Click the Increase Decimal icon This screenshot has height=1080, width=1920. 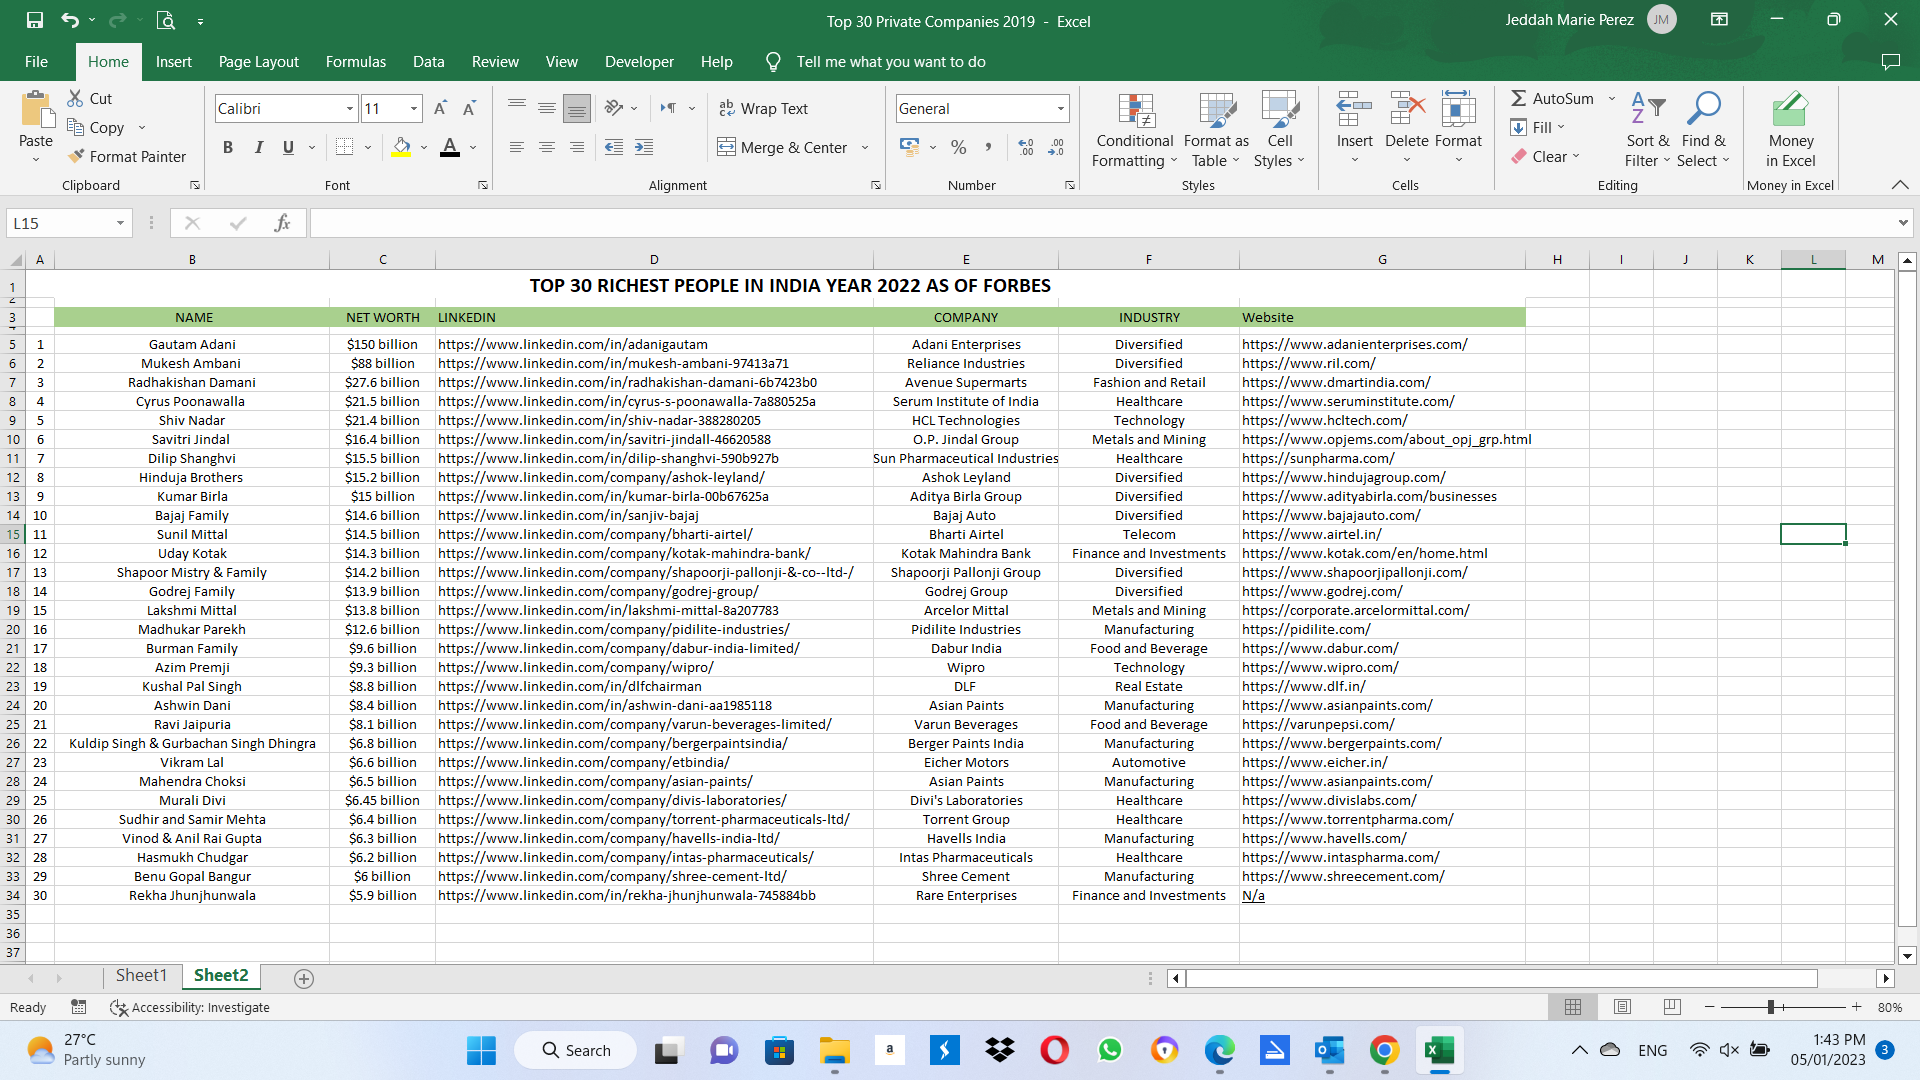coord(1026,147)
